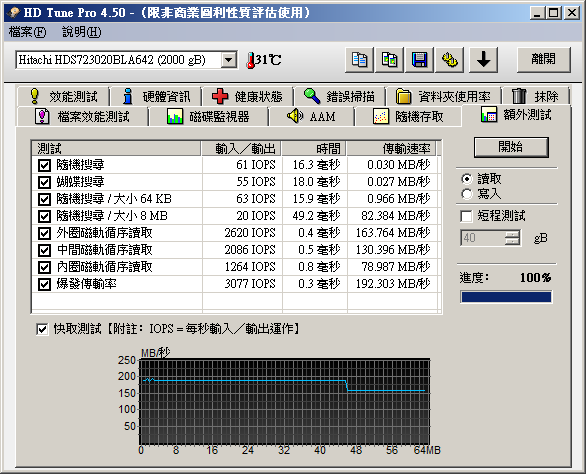The width and height of the screenshot is (586, 474).
Task: Switch to the 抹除 tab
Action: 536,96
